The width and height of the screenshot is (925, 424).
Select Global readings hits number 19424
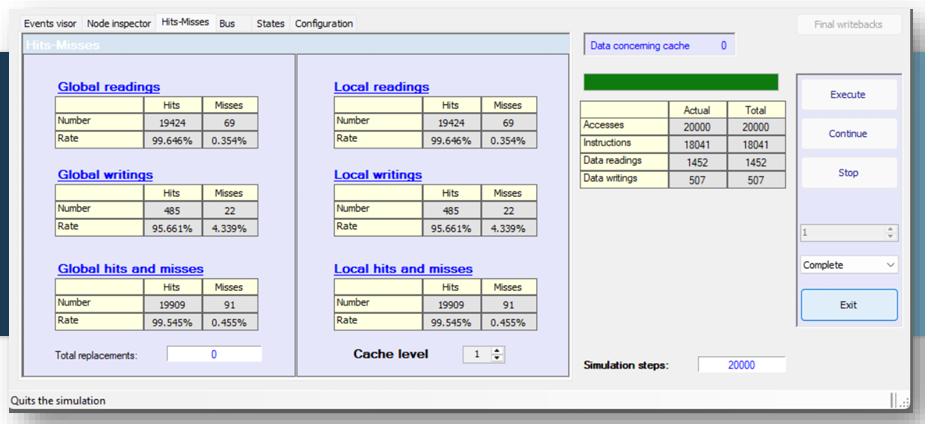[173, 123]
